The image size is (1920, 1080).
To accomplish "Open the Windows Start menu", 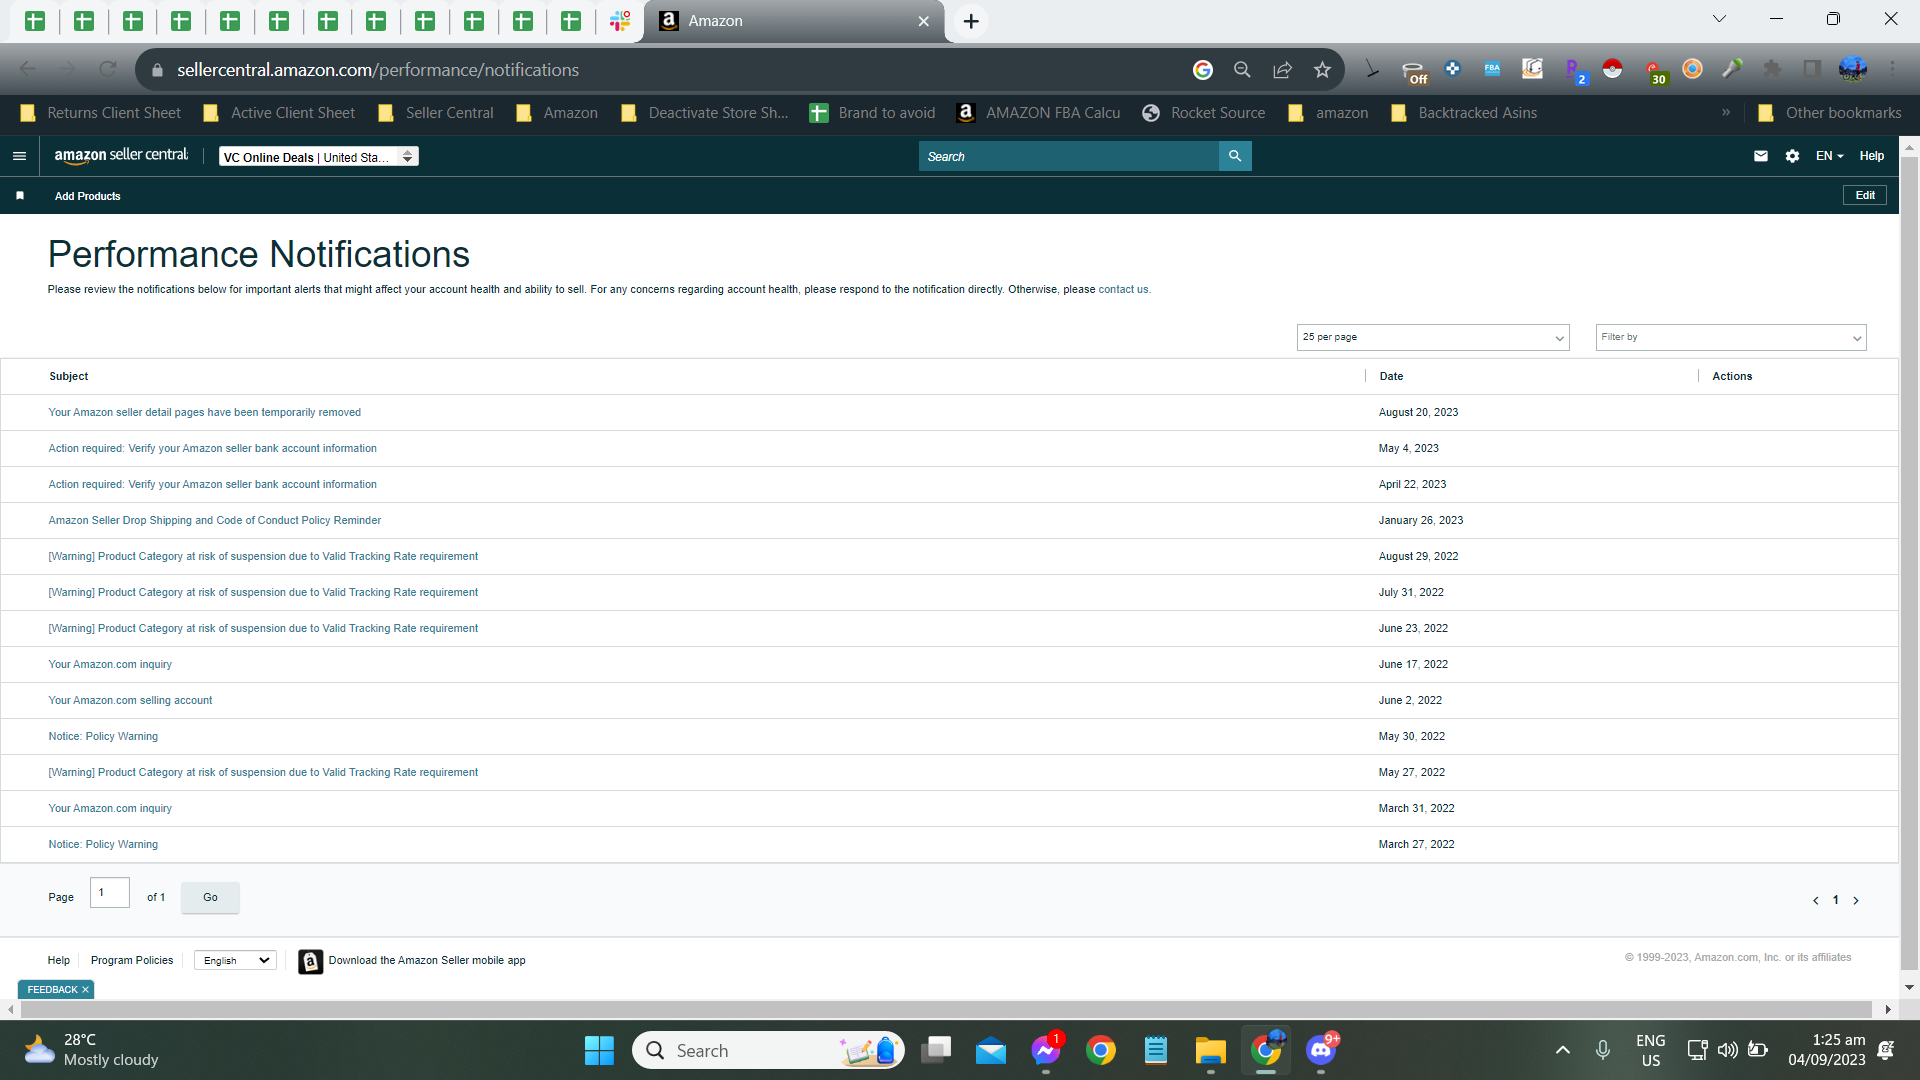I will click(599, 1051).
